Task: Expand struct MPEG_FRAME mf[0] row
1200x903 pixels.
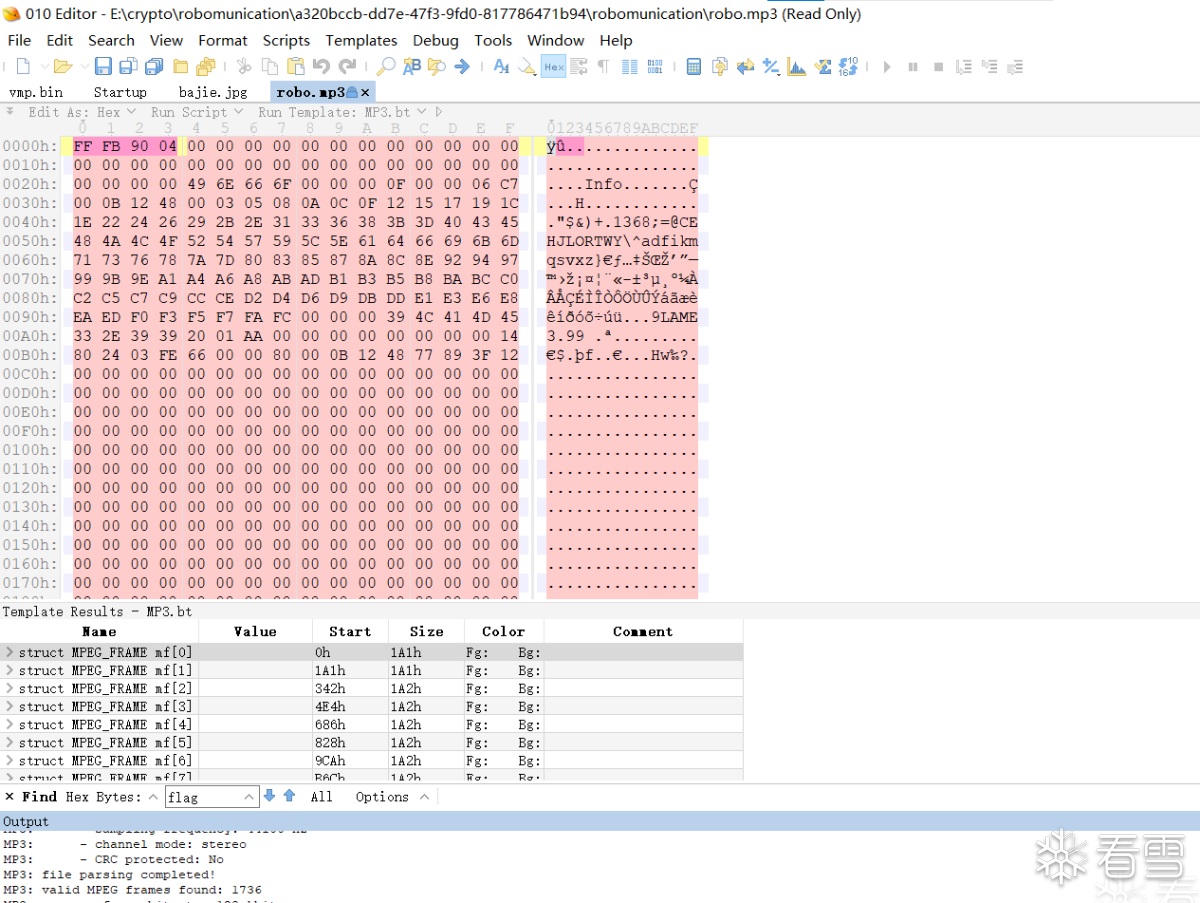Action: [9, 652]
